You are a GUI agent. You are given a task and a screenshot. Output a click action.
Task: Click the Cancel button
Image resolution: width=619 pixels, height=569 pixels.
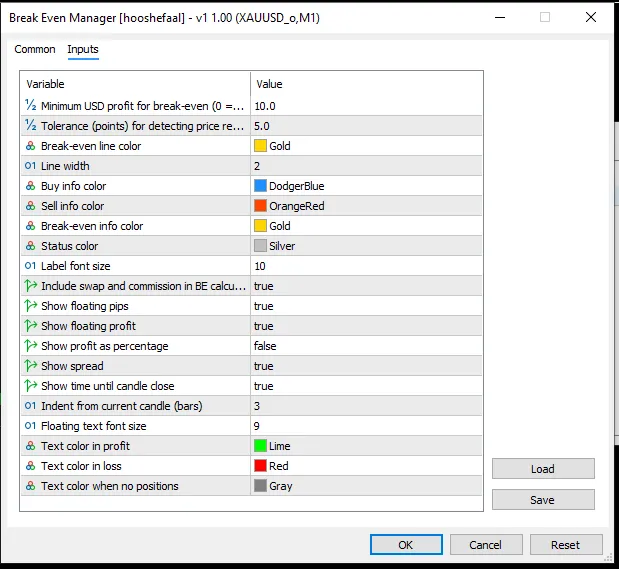coord(486,545)
